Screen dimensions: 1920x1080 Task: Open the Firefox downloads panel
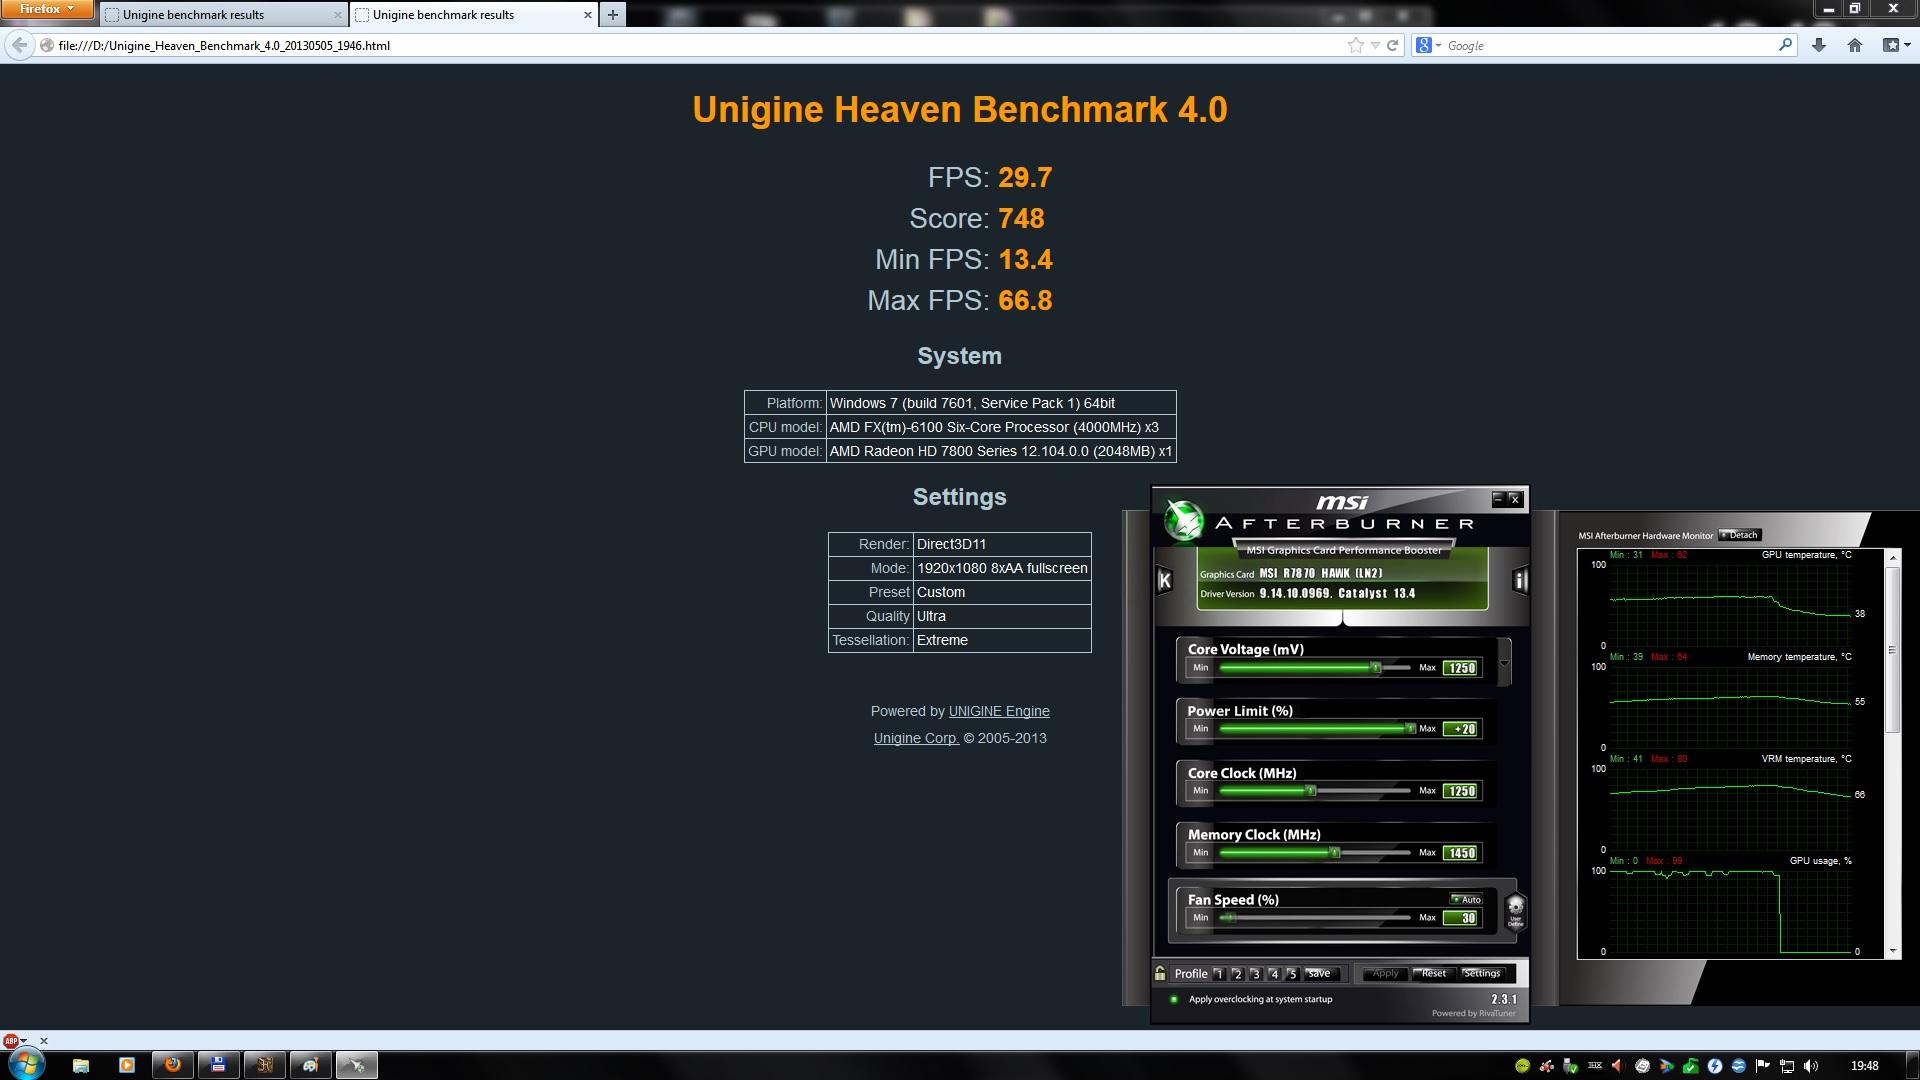pyautogui.click(x=1819, y=45)
